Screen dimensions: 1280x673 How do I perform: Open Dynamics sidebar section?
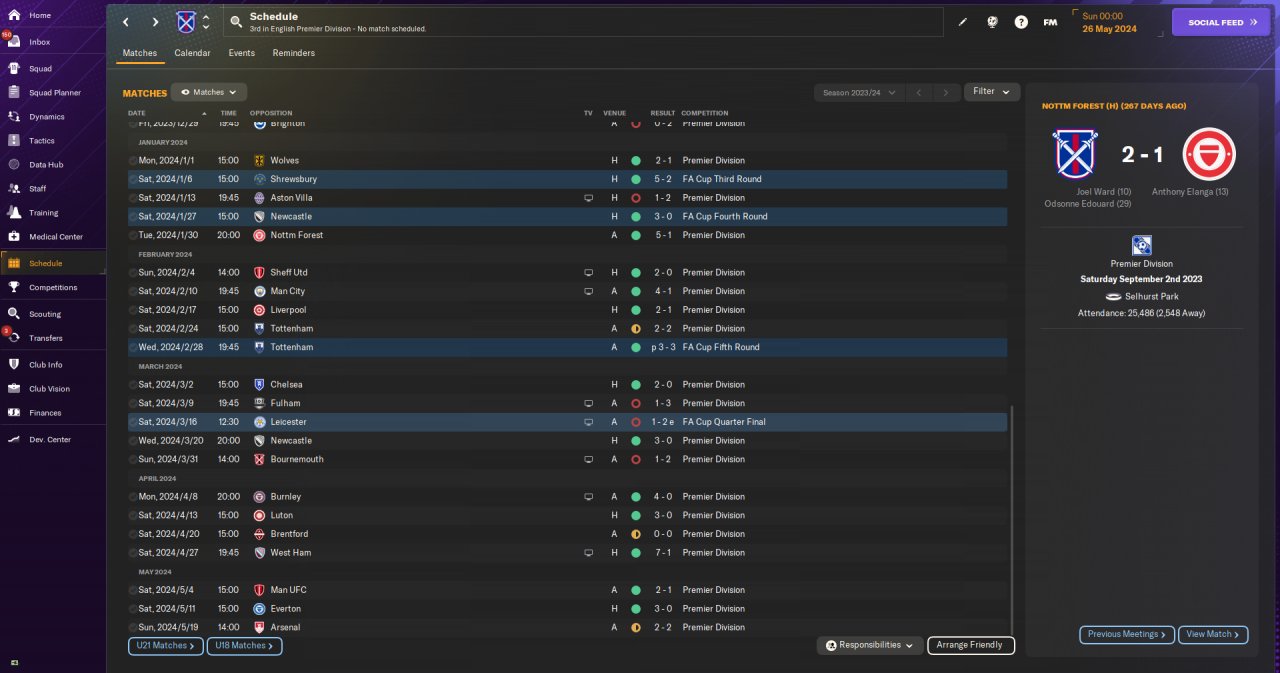coord(46,117)
